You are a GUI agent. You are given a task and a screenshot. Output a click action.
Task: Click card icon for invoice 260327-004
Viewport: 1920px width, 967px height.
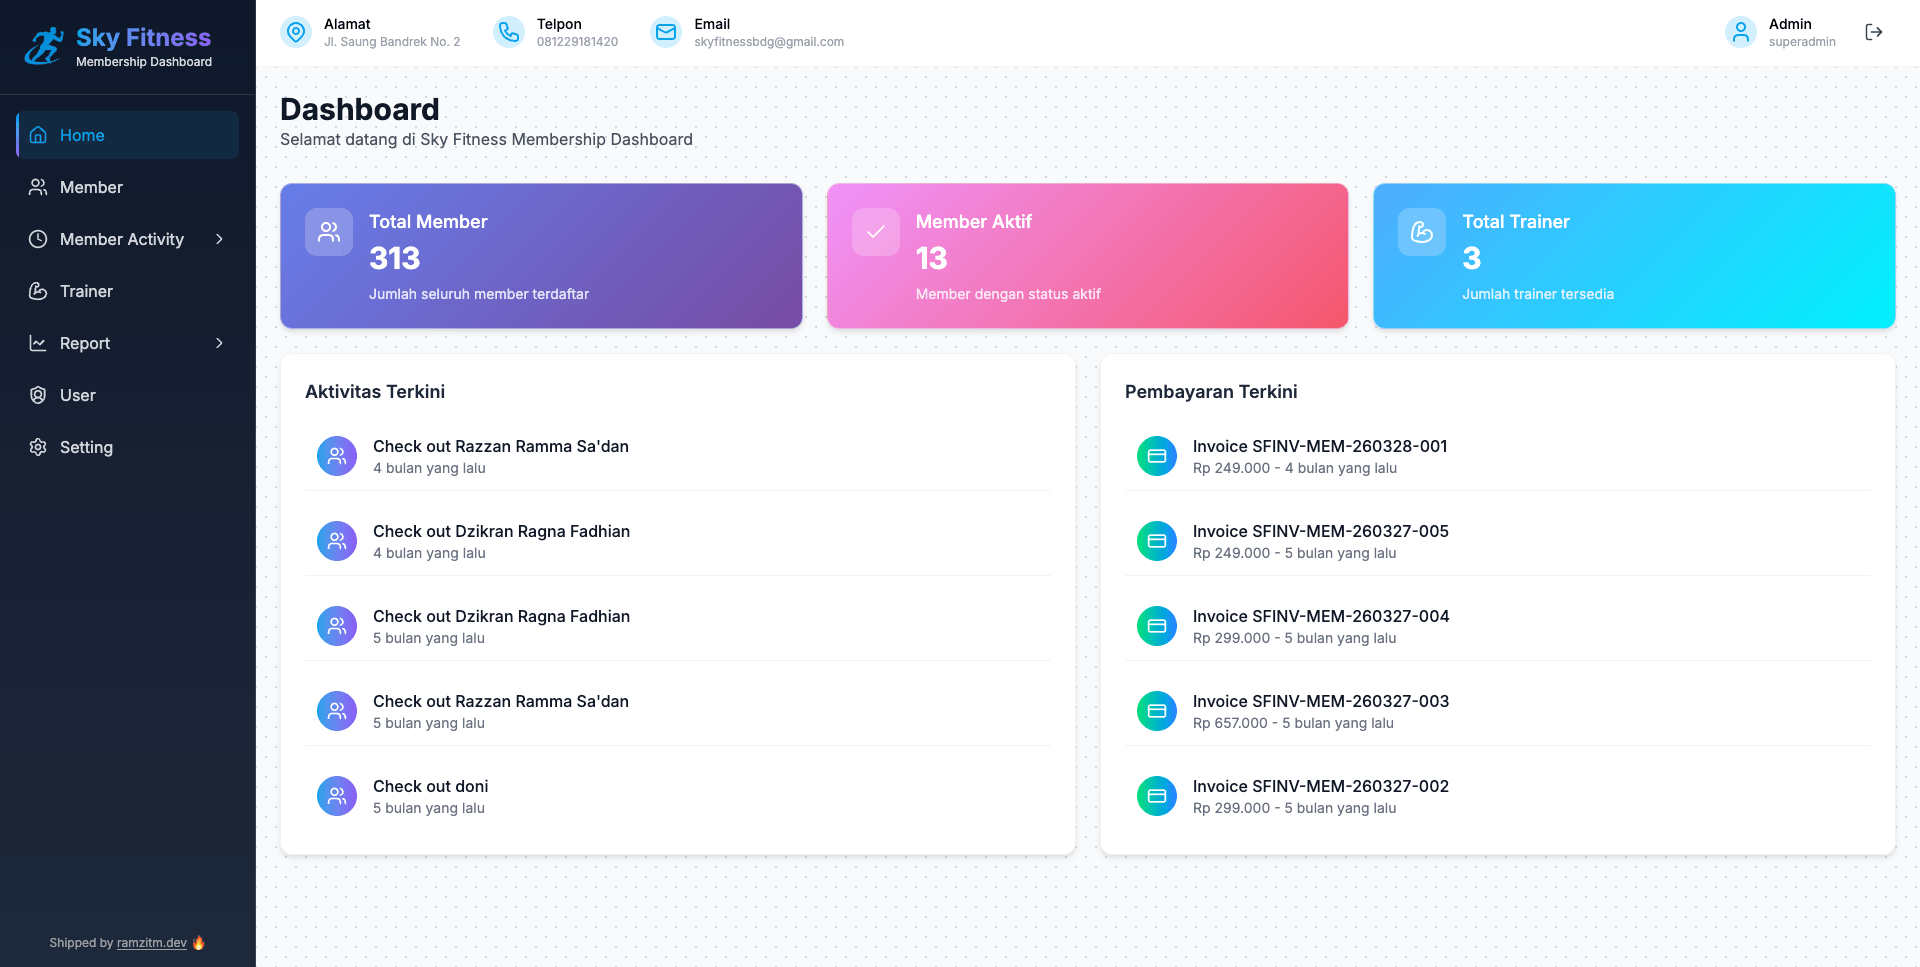[x=1157, y=626]
